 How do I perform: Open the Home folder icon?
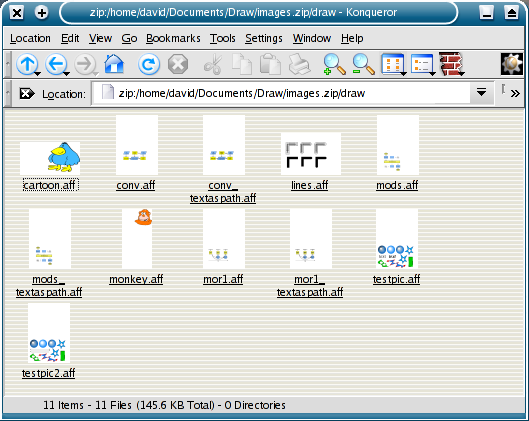pyautogui.click(x=114, y=63)
